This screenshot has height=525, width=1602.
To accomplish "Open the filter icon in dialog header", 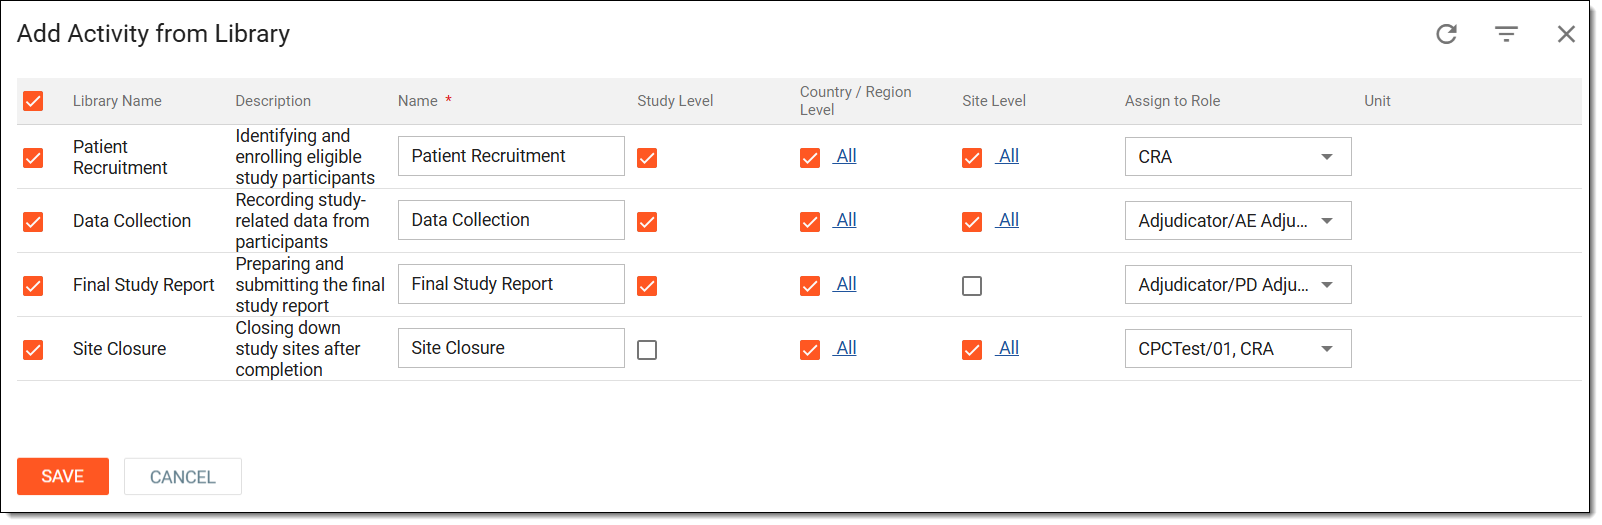I will pos(1506,34).
